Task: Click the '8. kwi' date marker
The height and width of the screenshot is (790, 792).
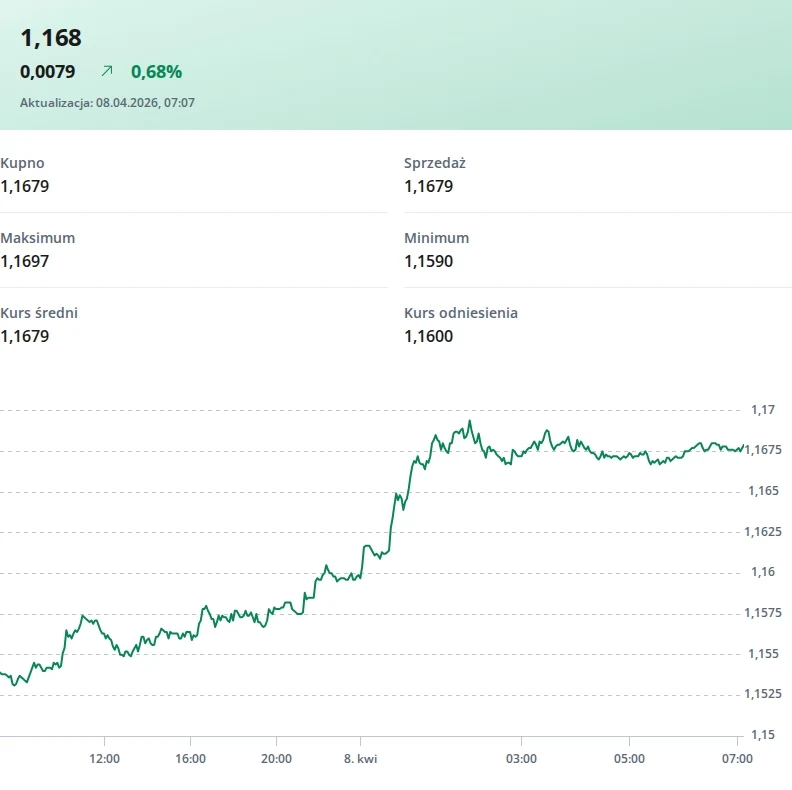Action: (360, 759)
